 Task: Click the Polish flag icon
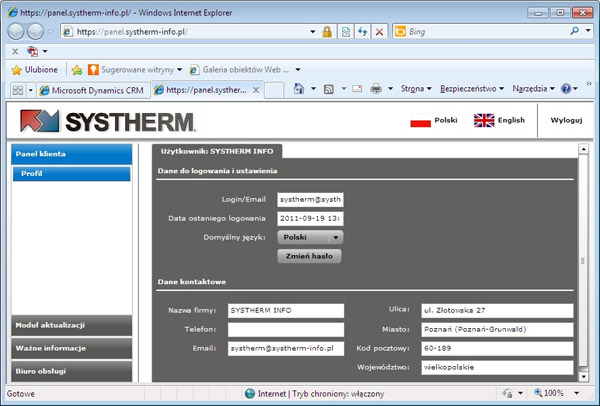click(x=421, y=121)
